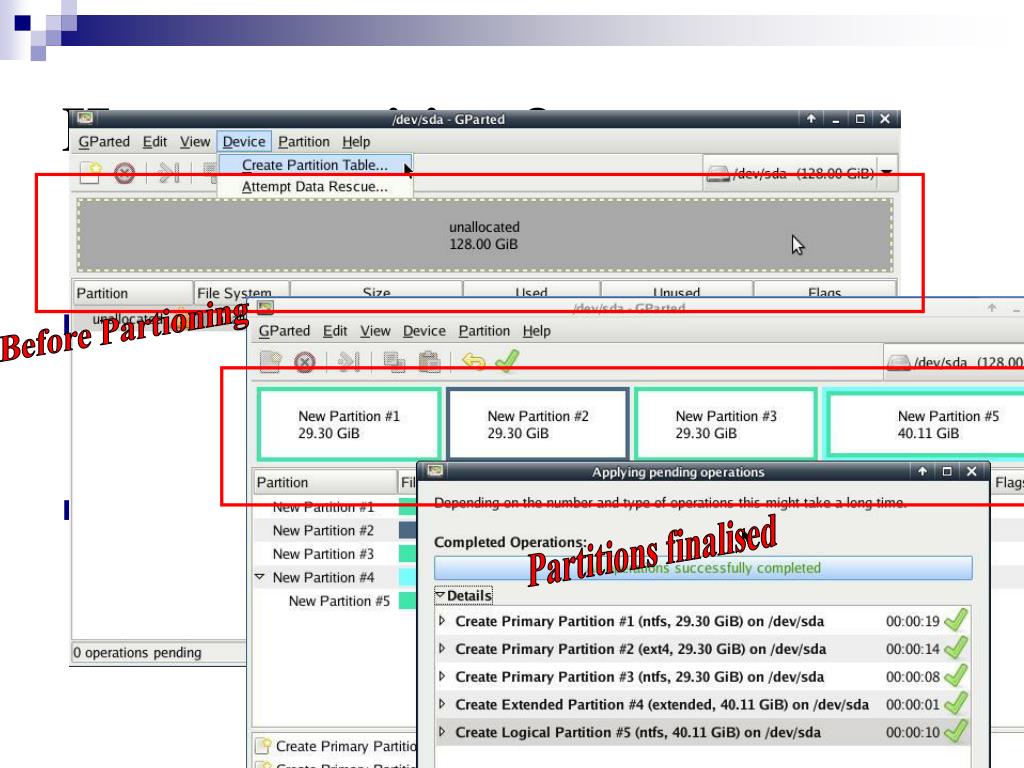The image size is (1024, 768).
Task: Open GParted menu in front window
Action: click(284, 331)
